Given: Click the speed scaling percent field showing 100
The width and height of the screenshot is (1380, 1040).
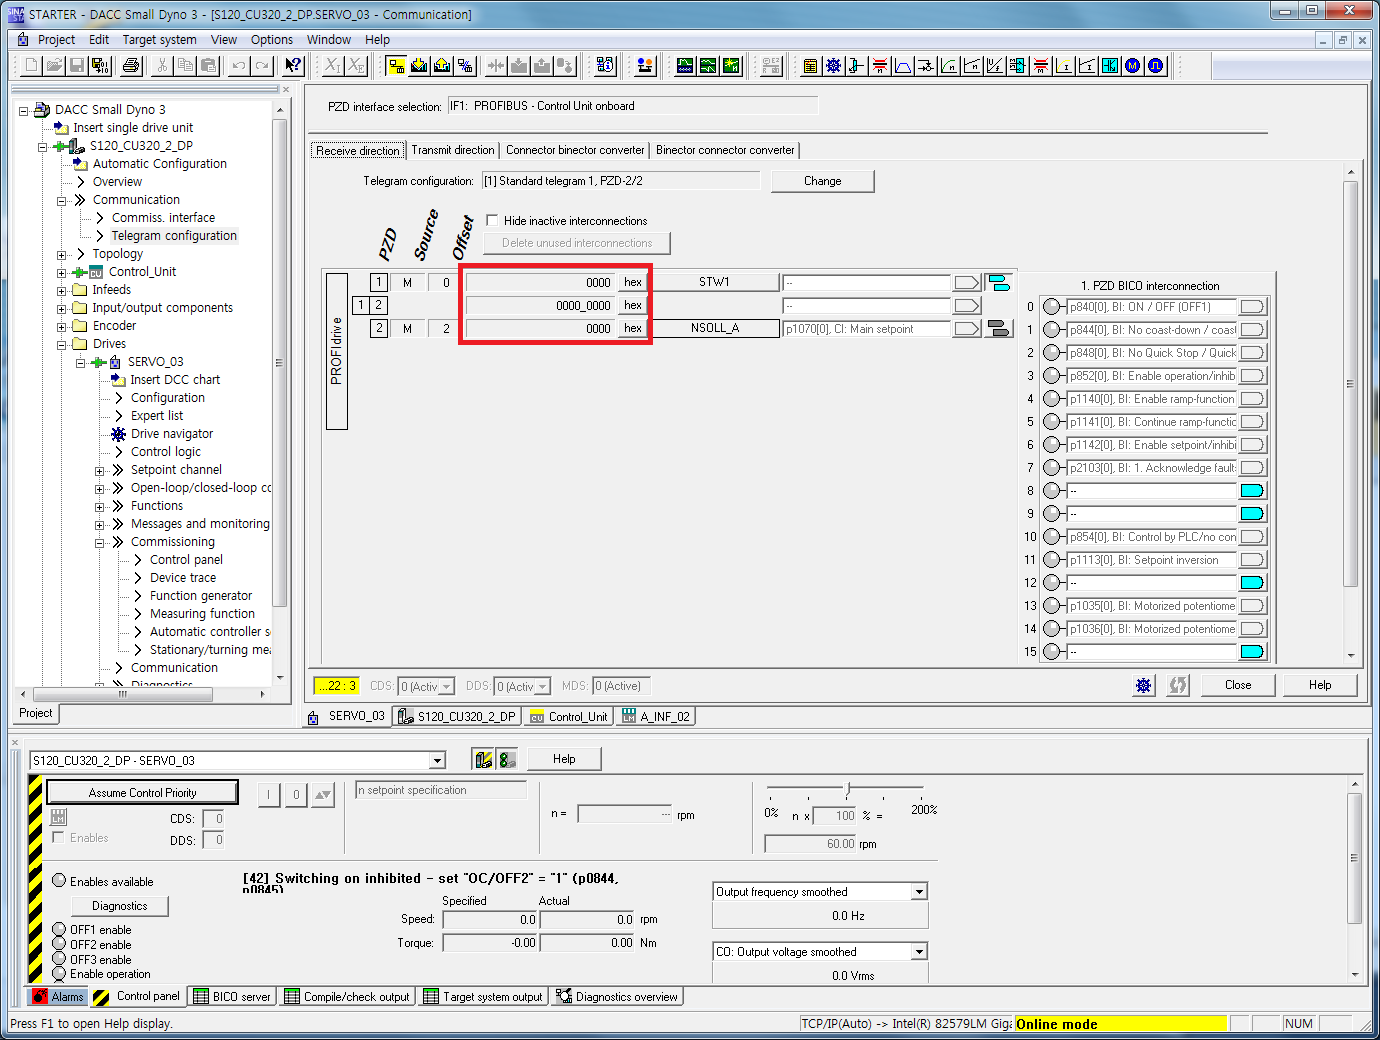Looking at the screenshot, I should click(834, 816).
